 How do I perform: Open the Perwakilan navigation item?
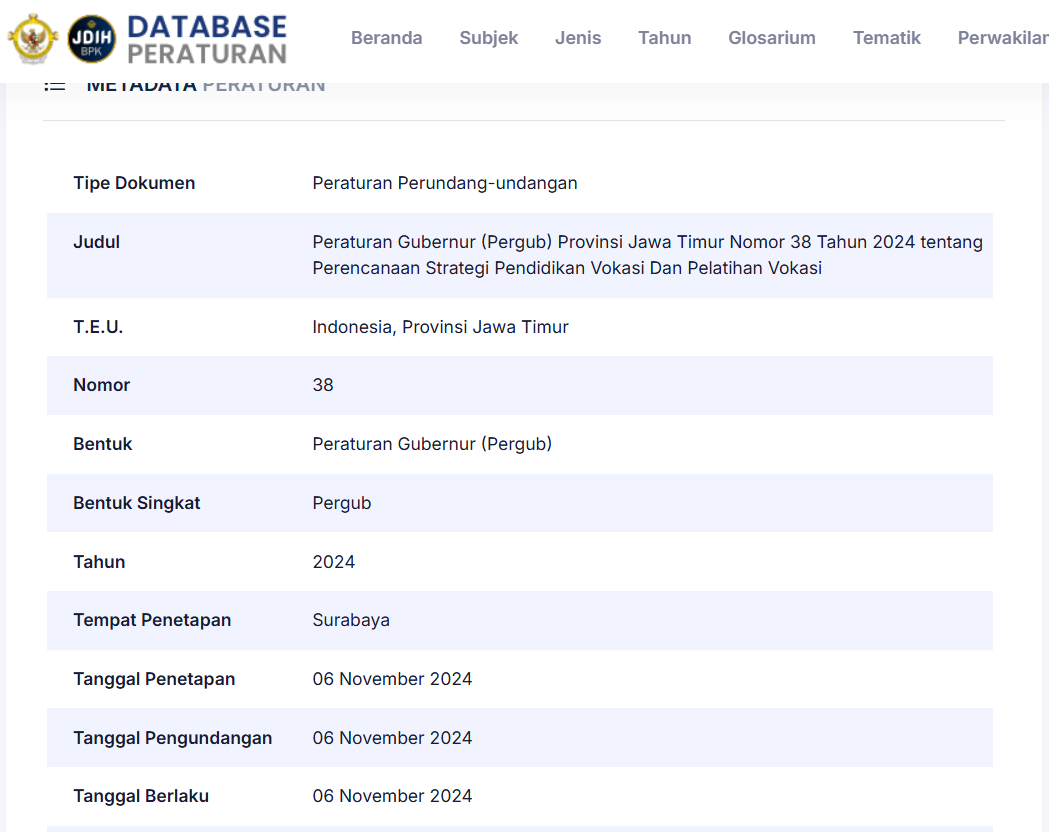1002,38
